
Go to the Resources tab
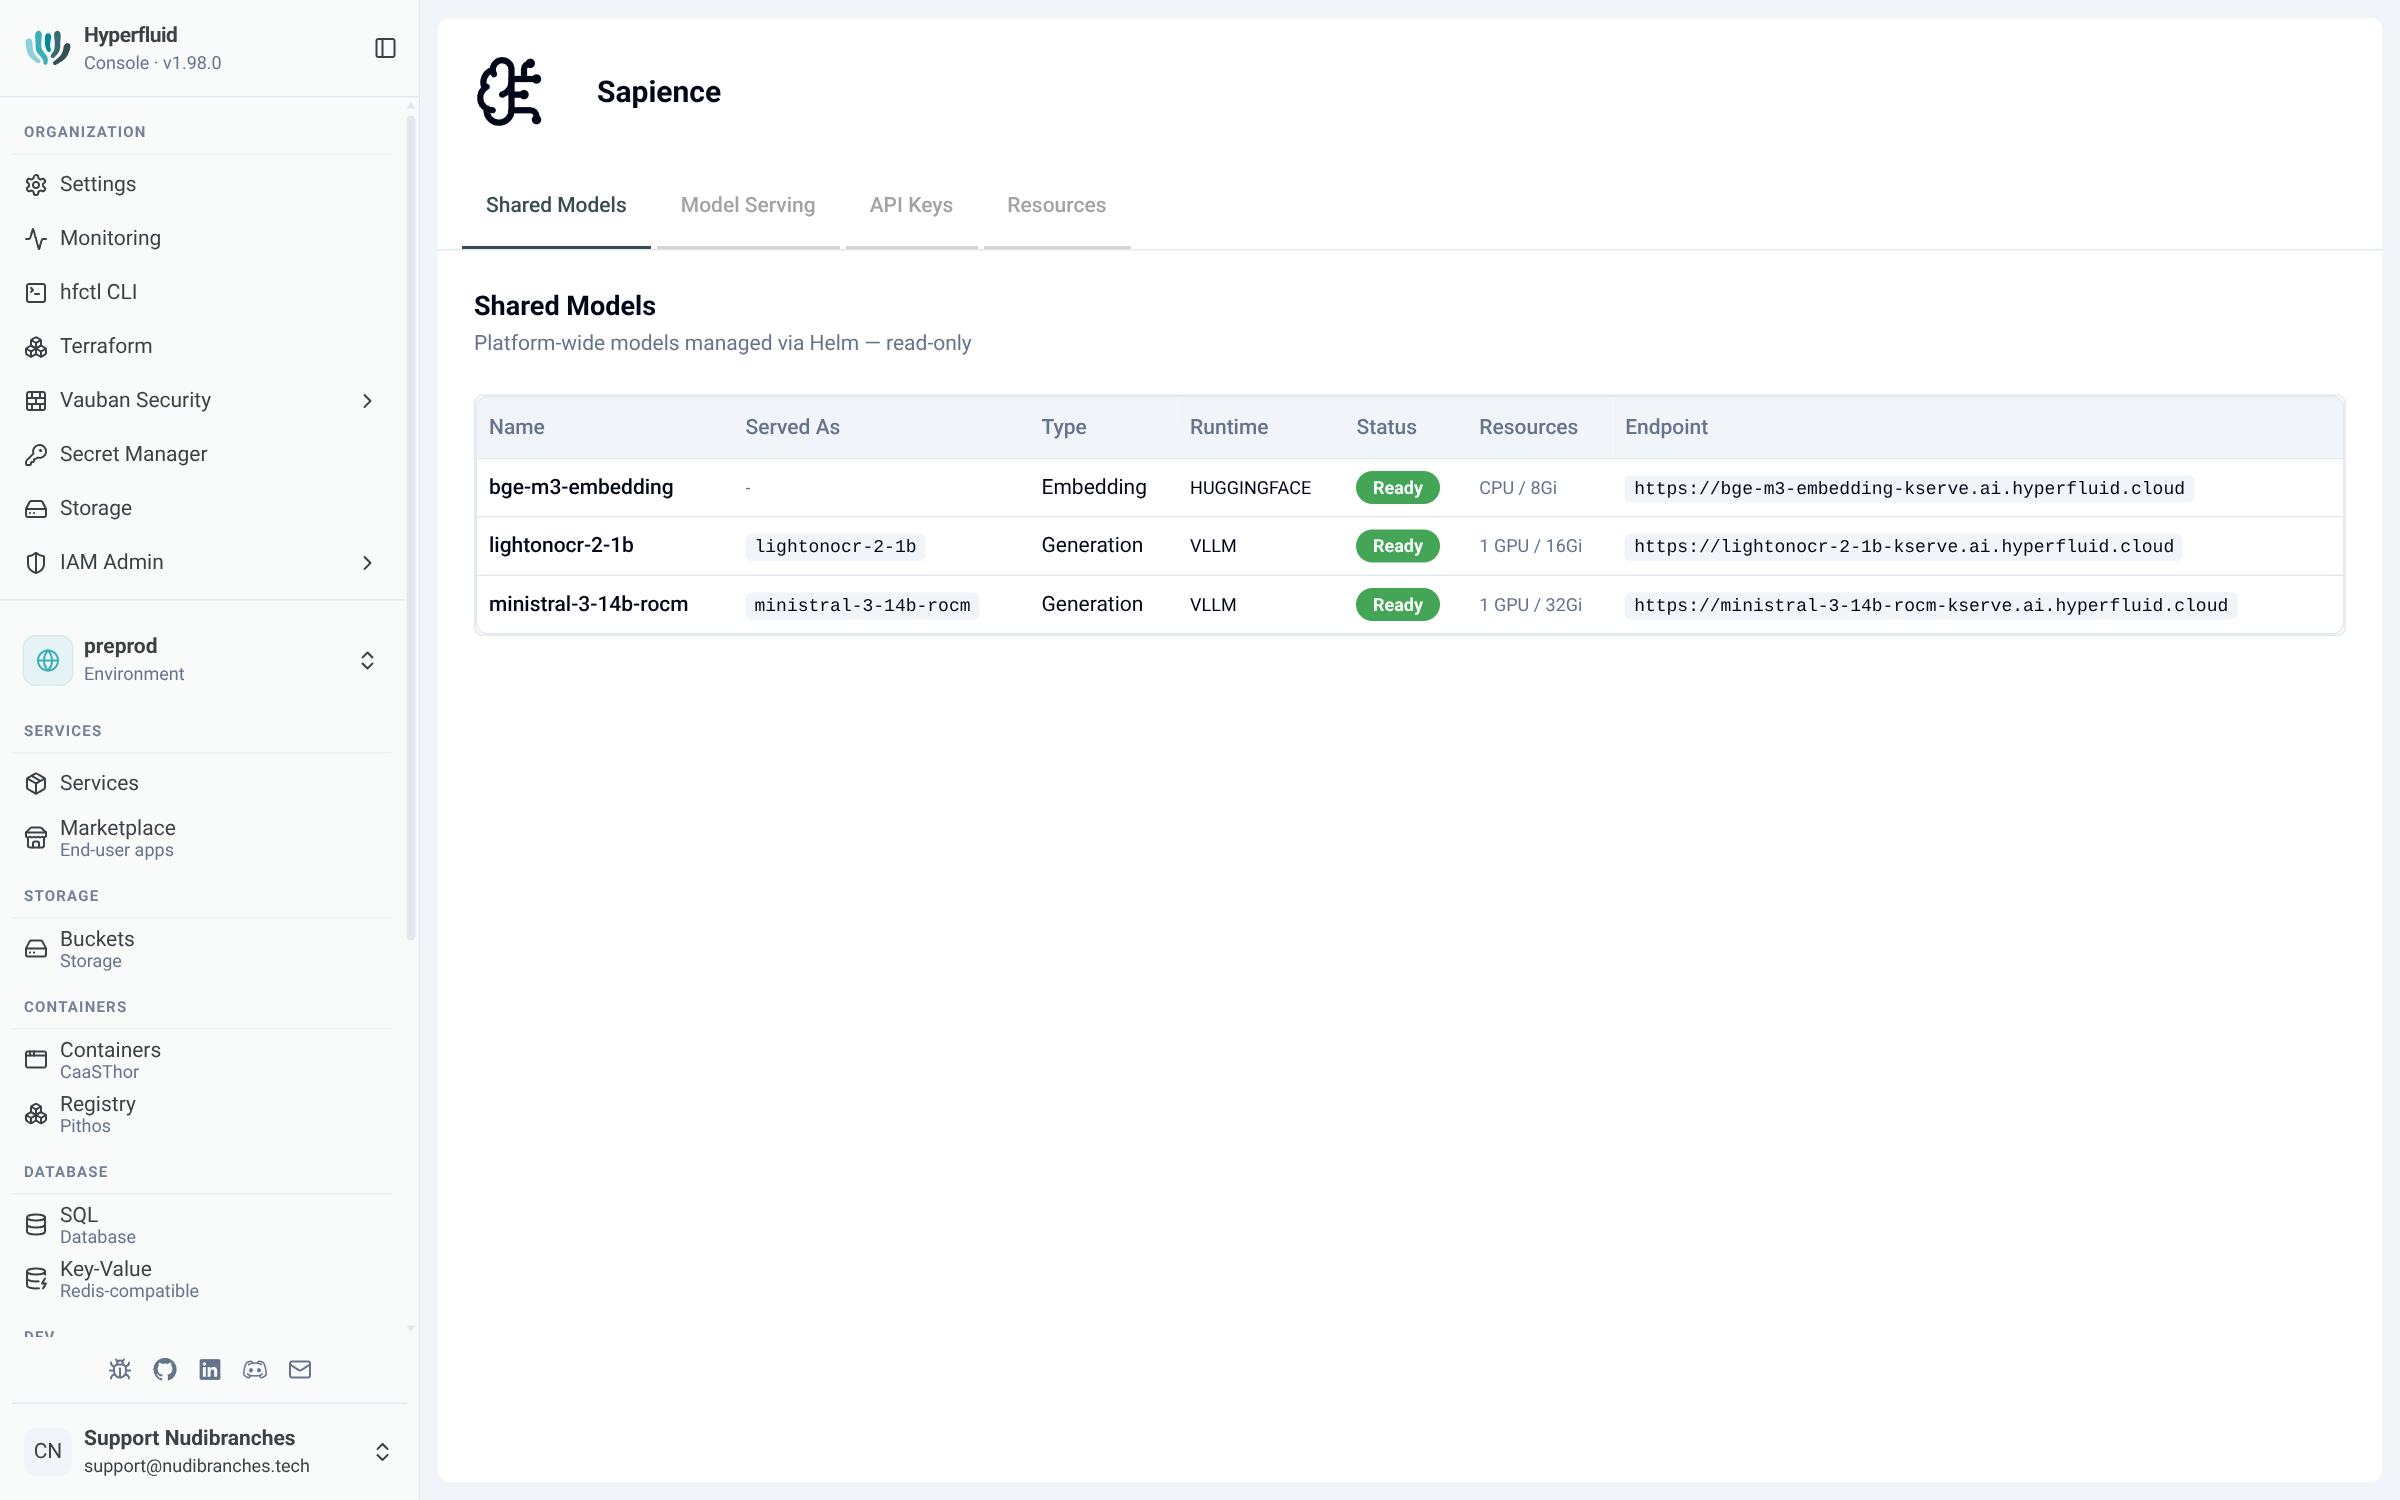[x=1056, y=205]
